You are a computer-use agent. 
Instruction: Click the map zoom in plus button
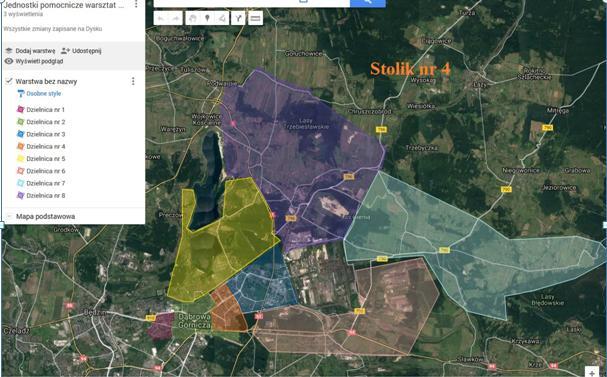tap(592, 372)
